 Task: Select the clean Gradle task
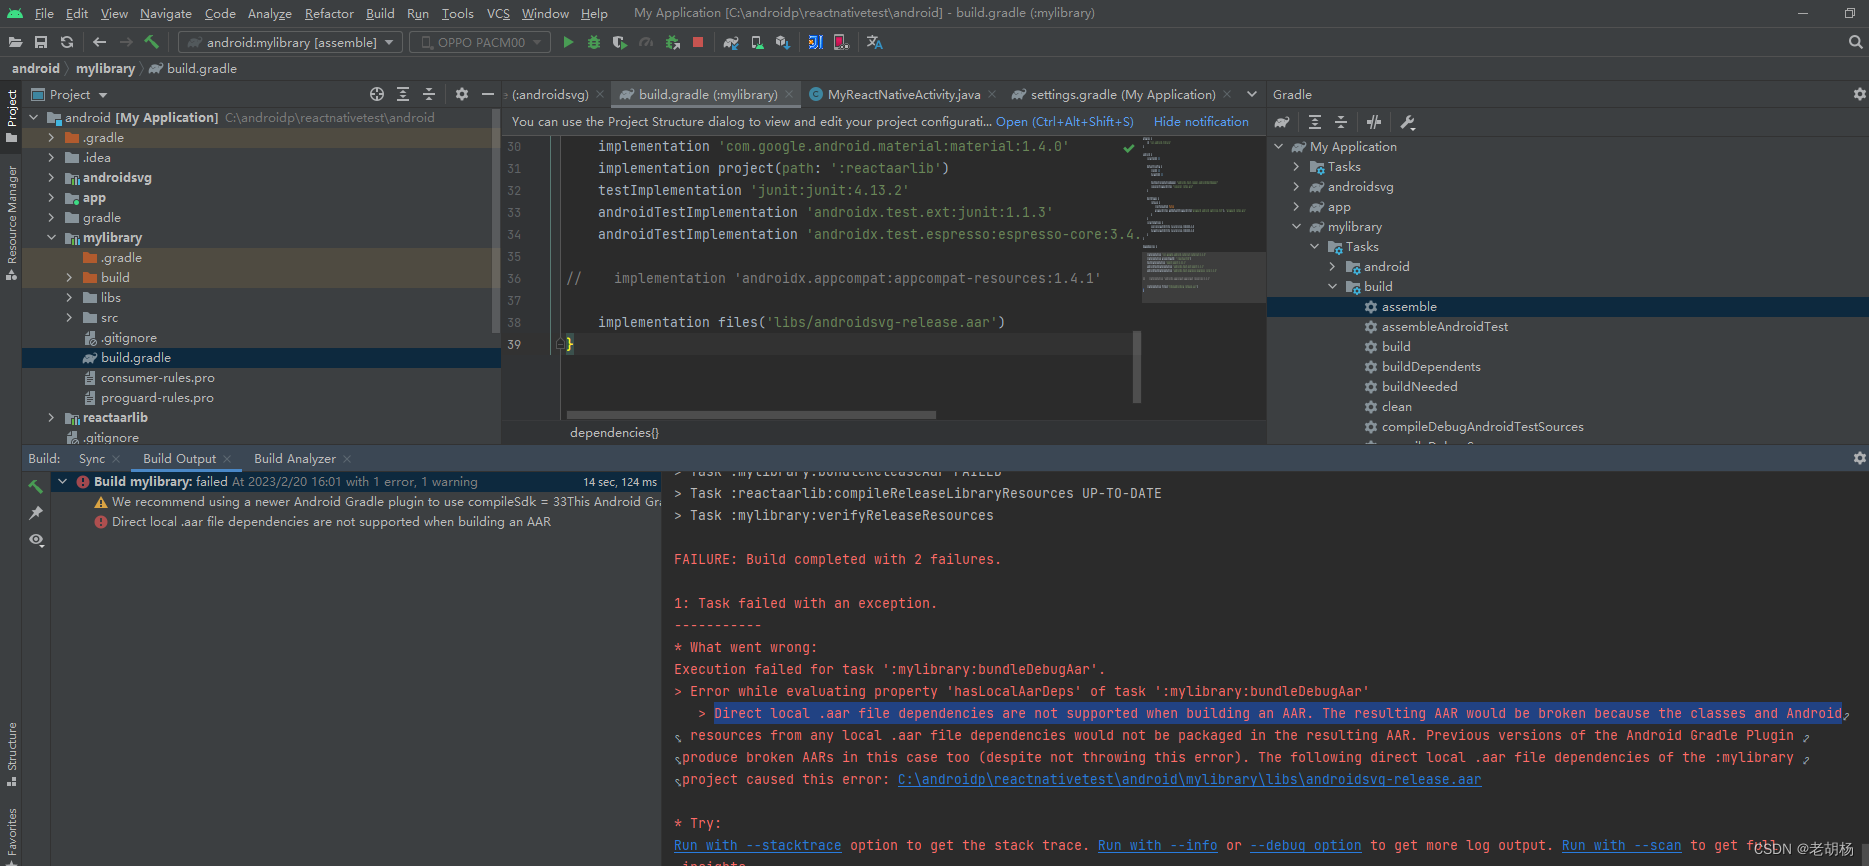pyautogui.click(x=1396, y=407)
